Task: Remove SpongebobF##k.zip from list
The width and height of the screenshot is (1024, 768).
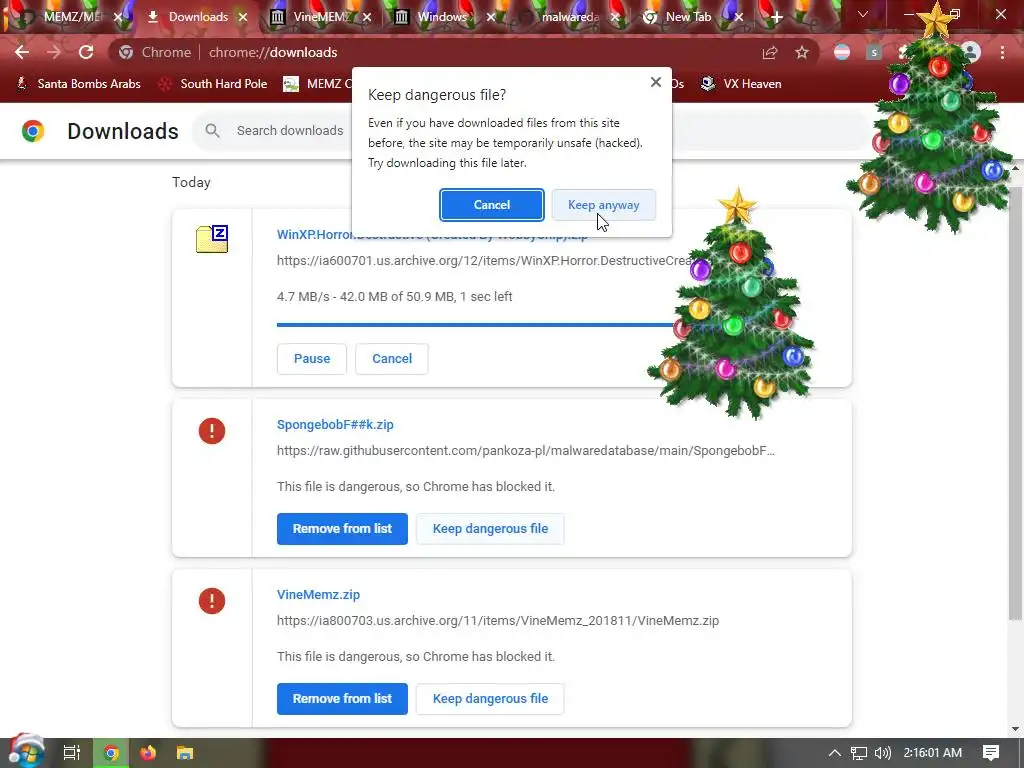Action: click(342, 529)
